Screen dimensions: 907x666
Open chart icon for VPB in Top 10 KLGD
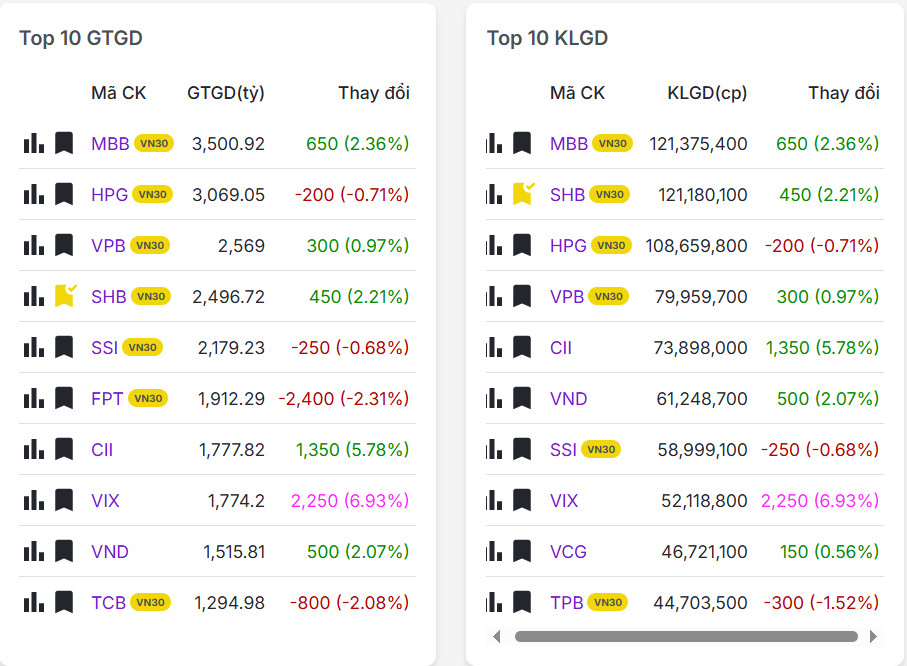[494, 296]
